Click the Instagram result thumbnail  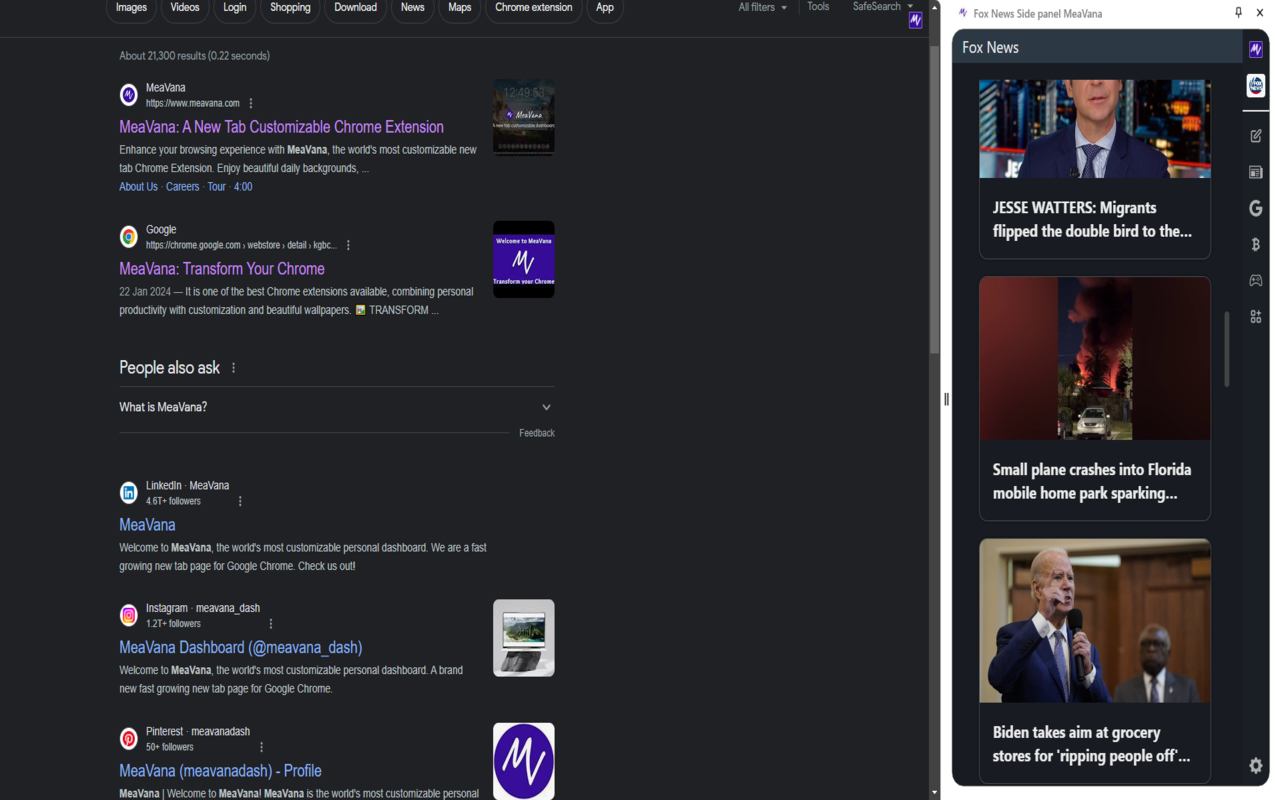524,638
